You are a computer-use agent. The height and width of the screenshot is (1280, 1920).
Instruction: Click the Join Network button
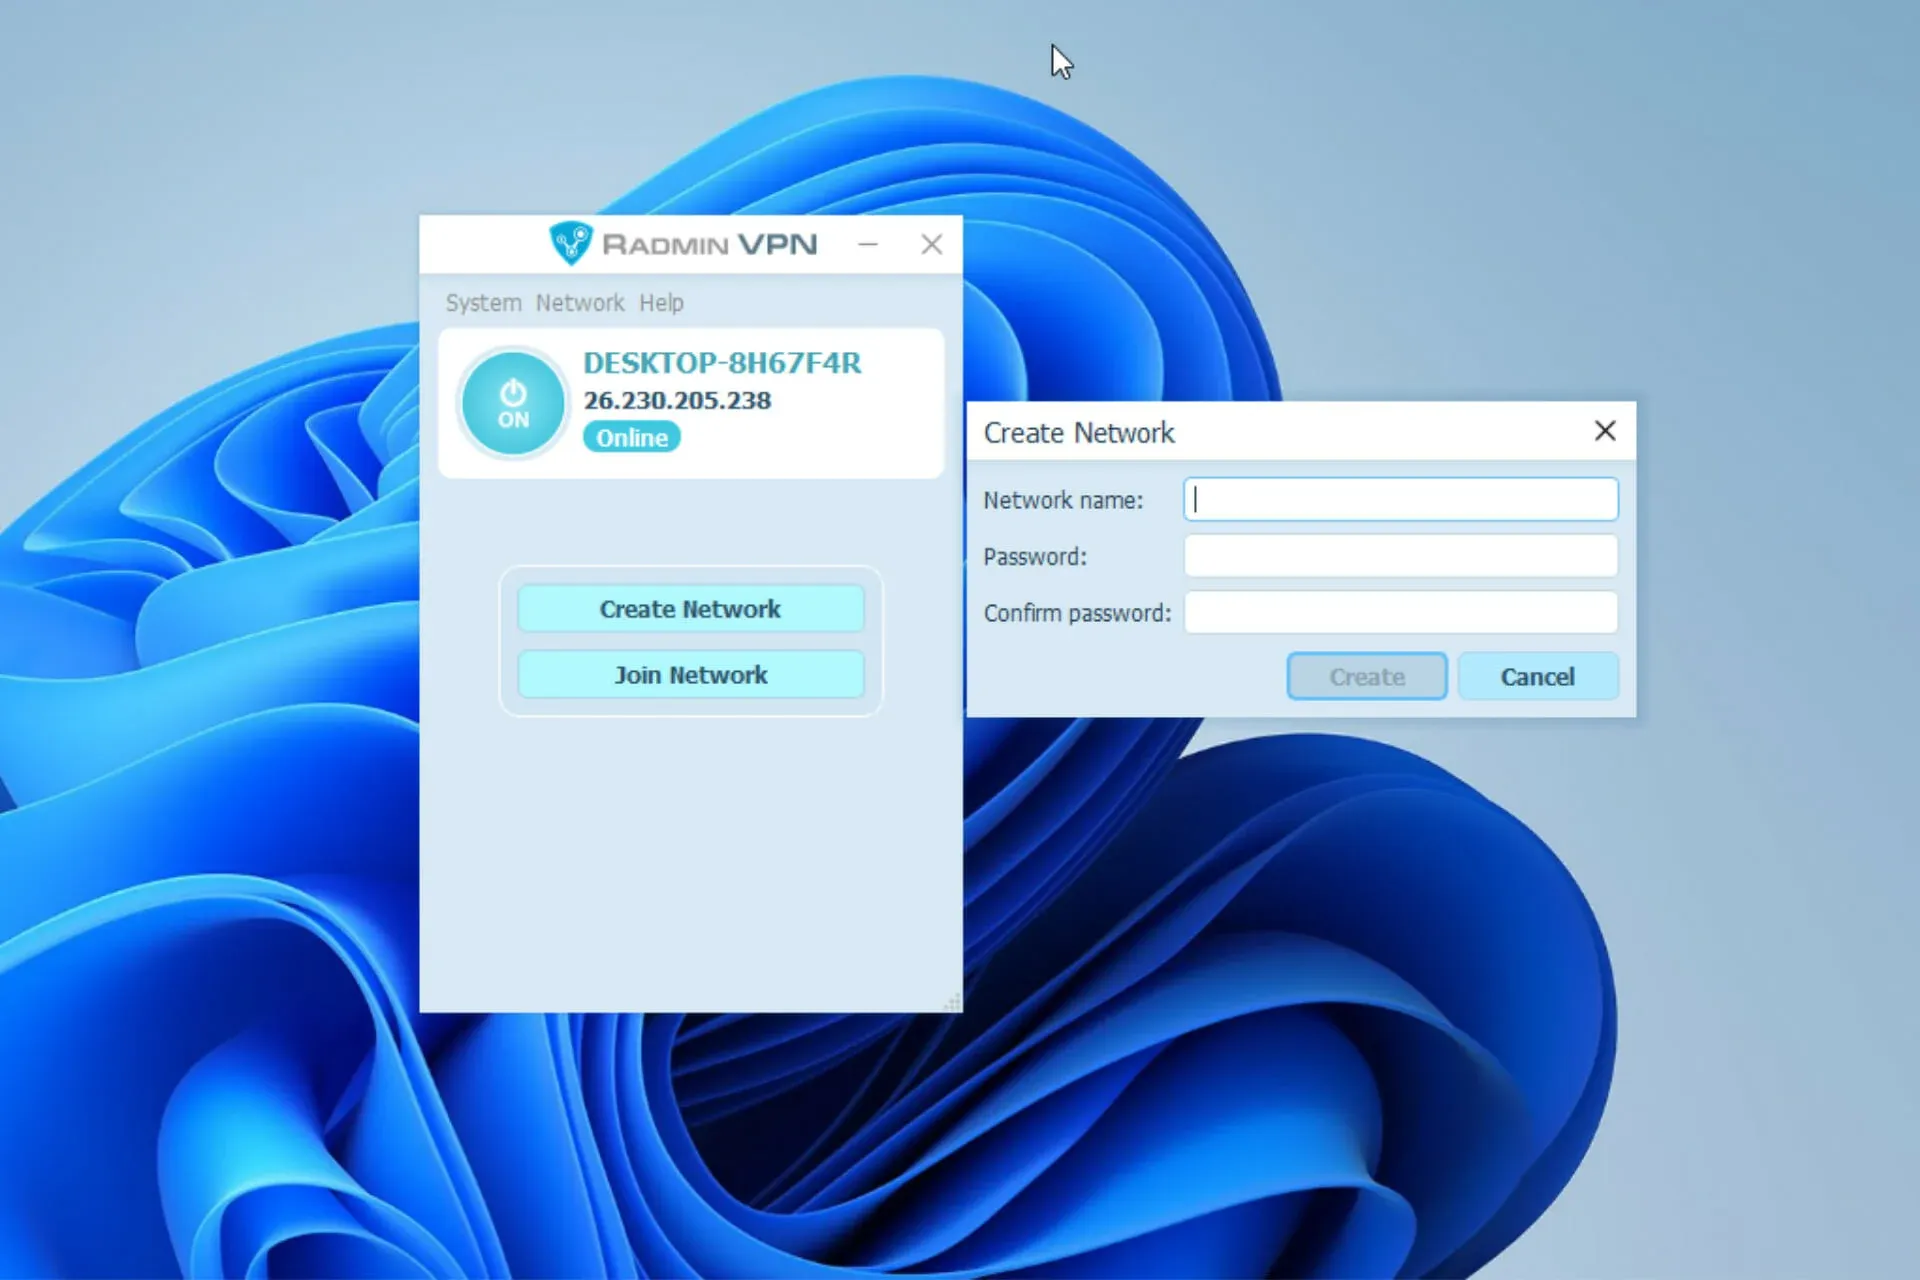[690, 674]
